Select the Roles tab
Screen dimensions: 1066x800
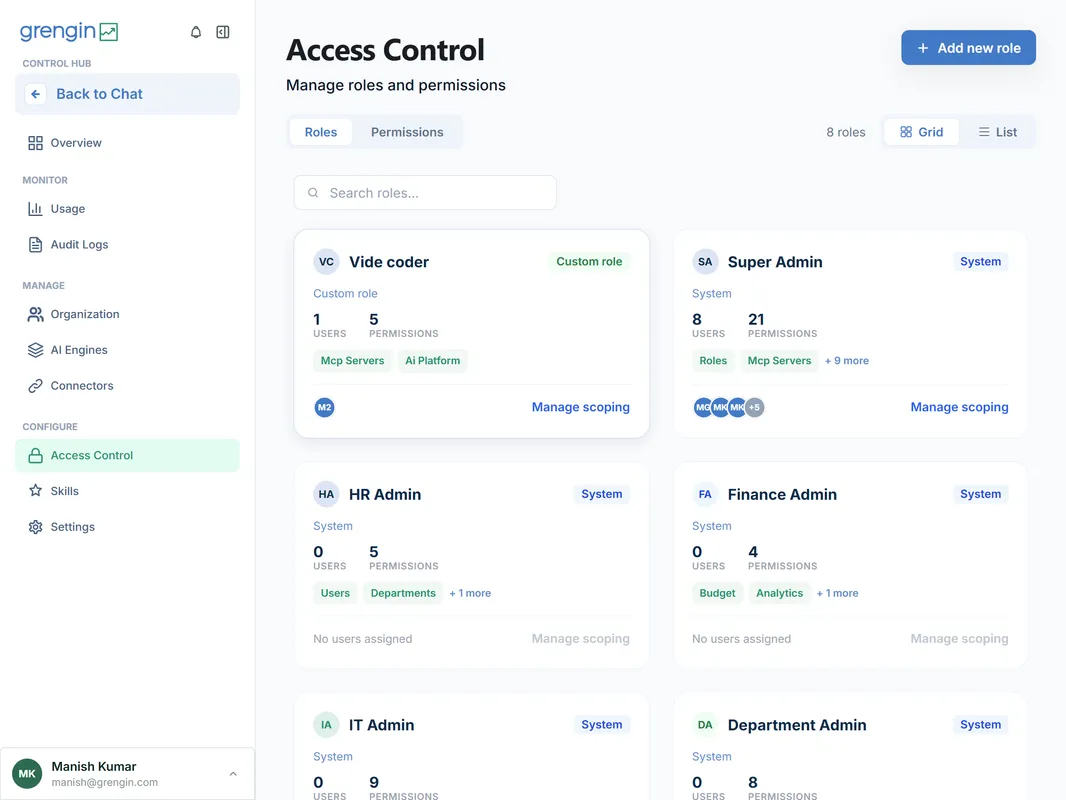(321, 132)
